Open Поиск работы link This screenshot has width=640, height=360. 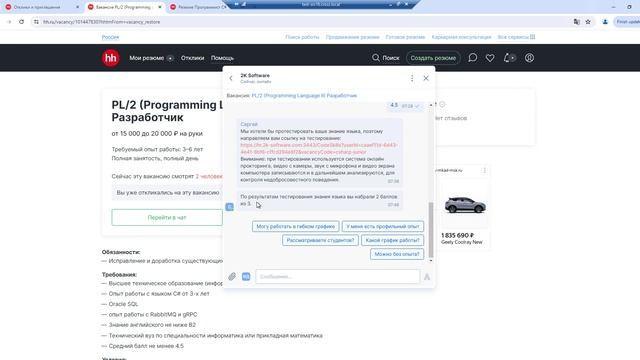(302, 37)
